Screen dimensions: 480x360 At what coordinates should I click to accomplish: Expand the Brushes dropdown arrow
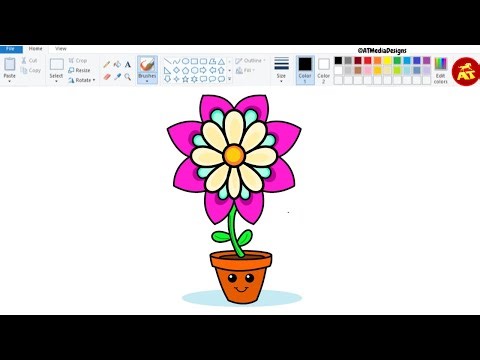[x=147, y=81]
